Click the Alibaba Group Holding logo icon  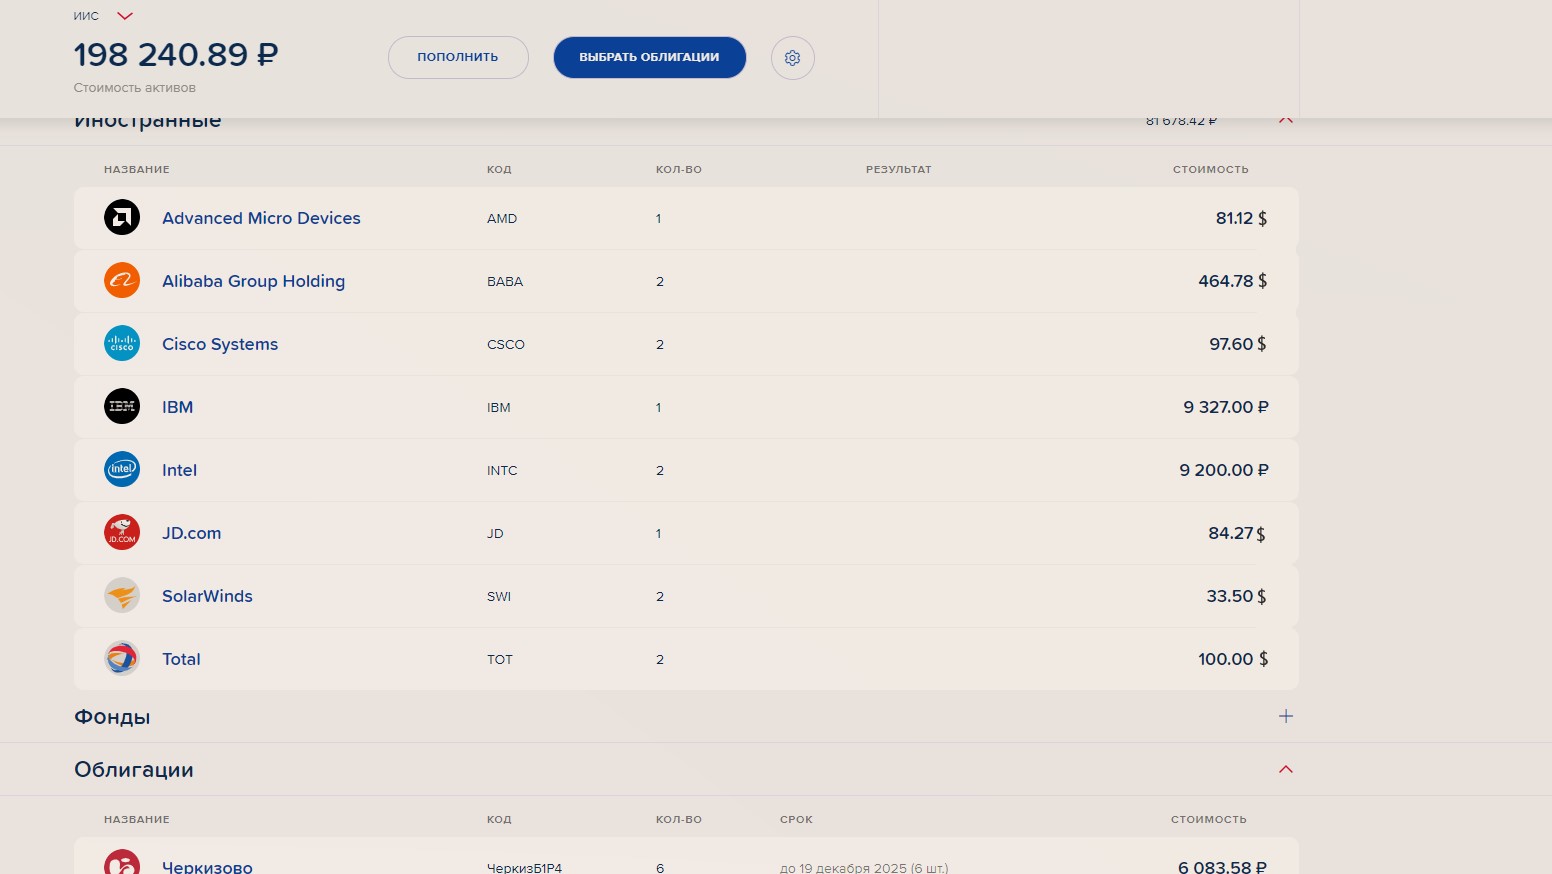coord(122,281)
